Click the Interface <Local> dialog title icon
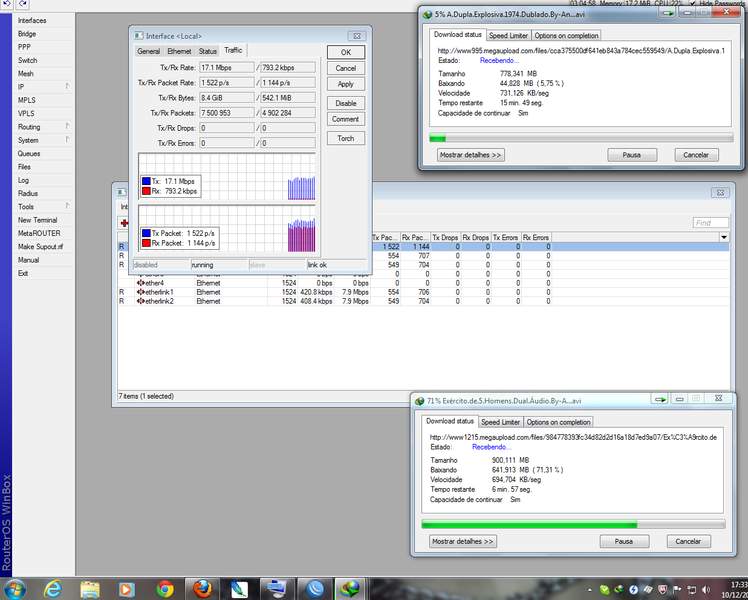Viewport: 748px width, 600px height. point(138,36)
